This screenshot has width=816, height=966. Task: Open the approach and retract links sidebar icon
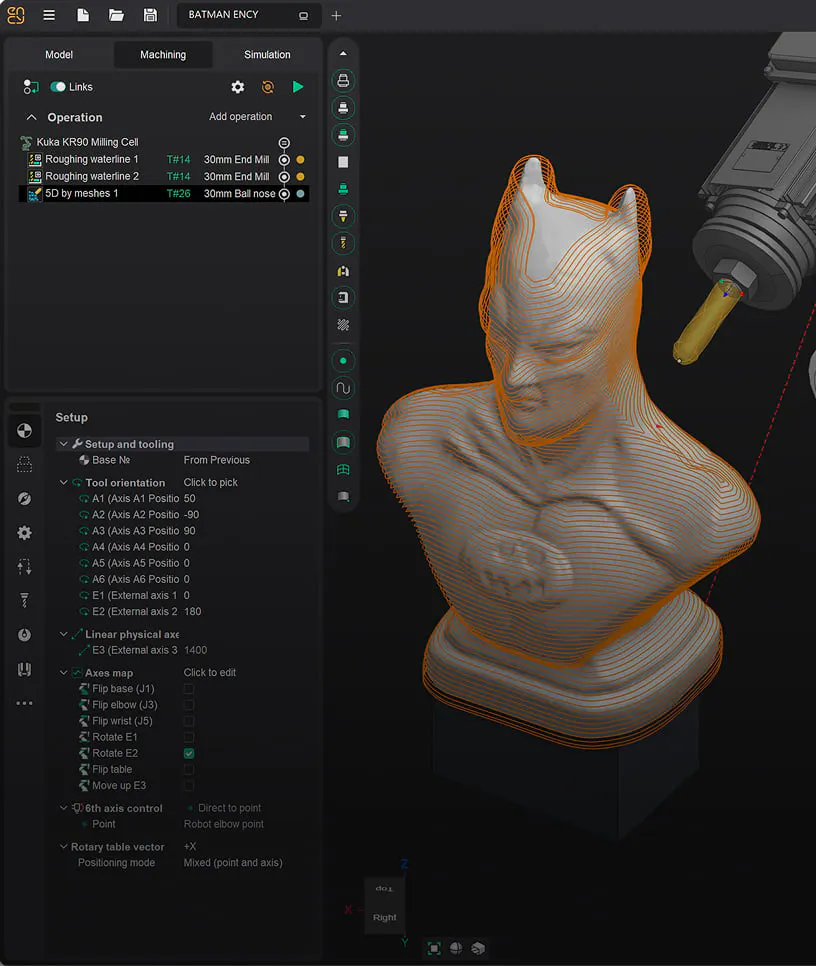pos(24,567)
